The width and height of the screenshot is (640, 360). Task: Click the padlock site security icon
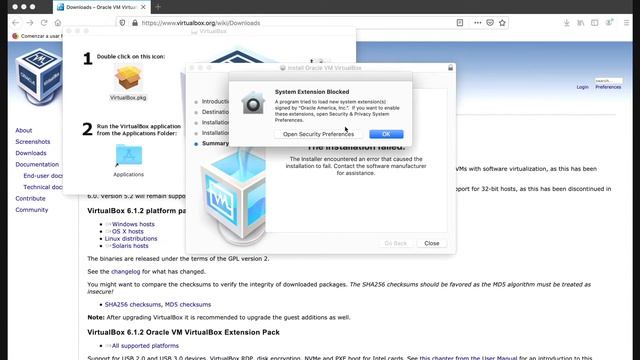point(135,23)
